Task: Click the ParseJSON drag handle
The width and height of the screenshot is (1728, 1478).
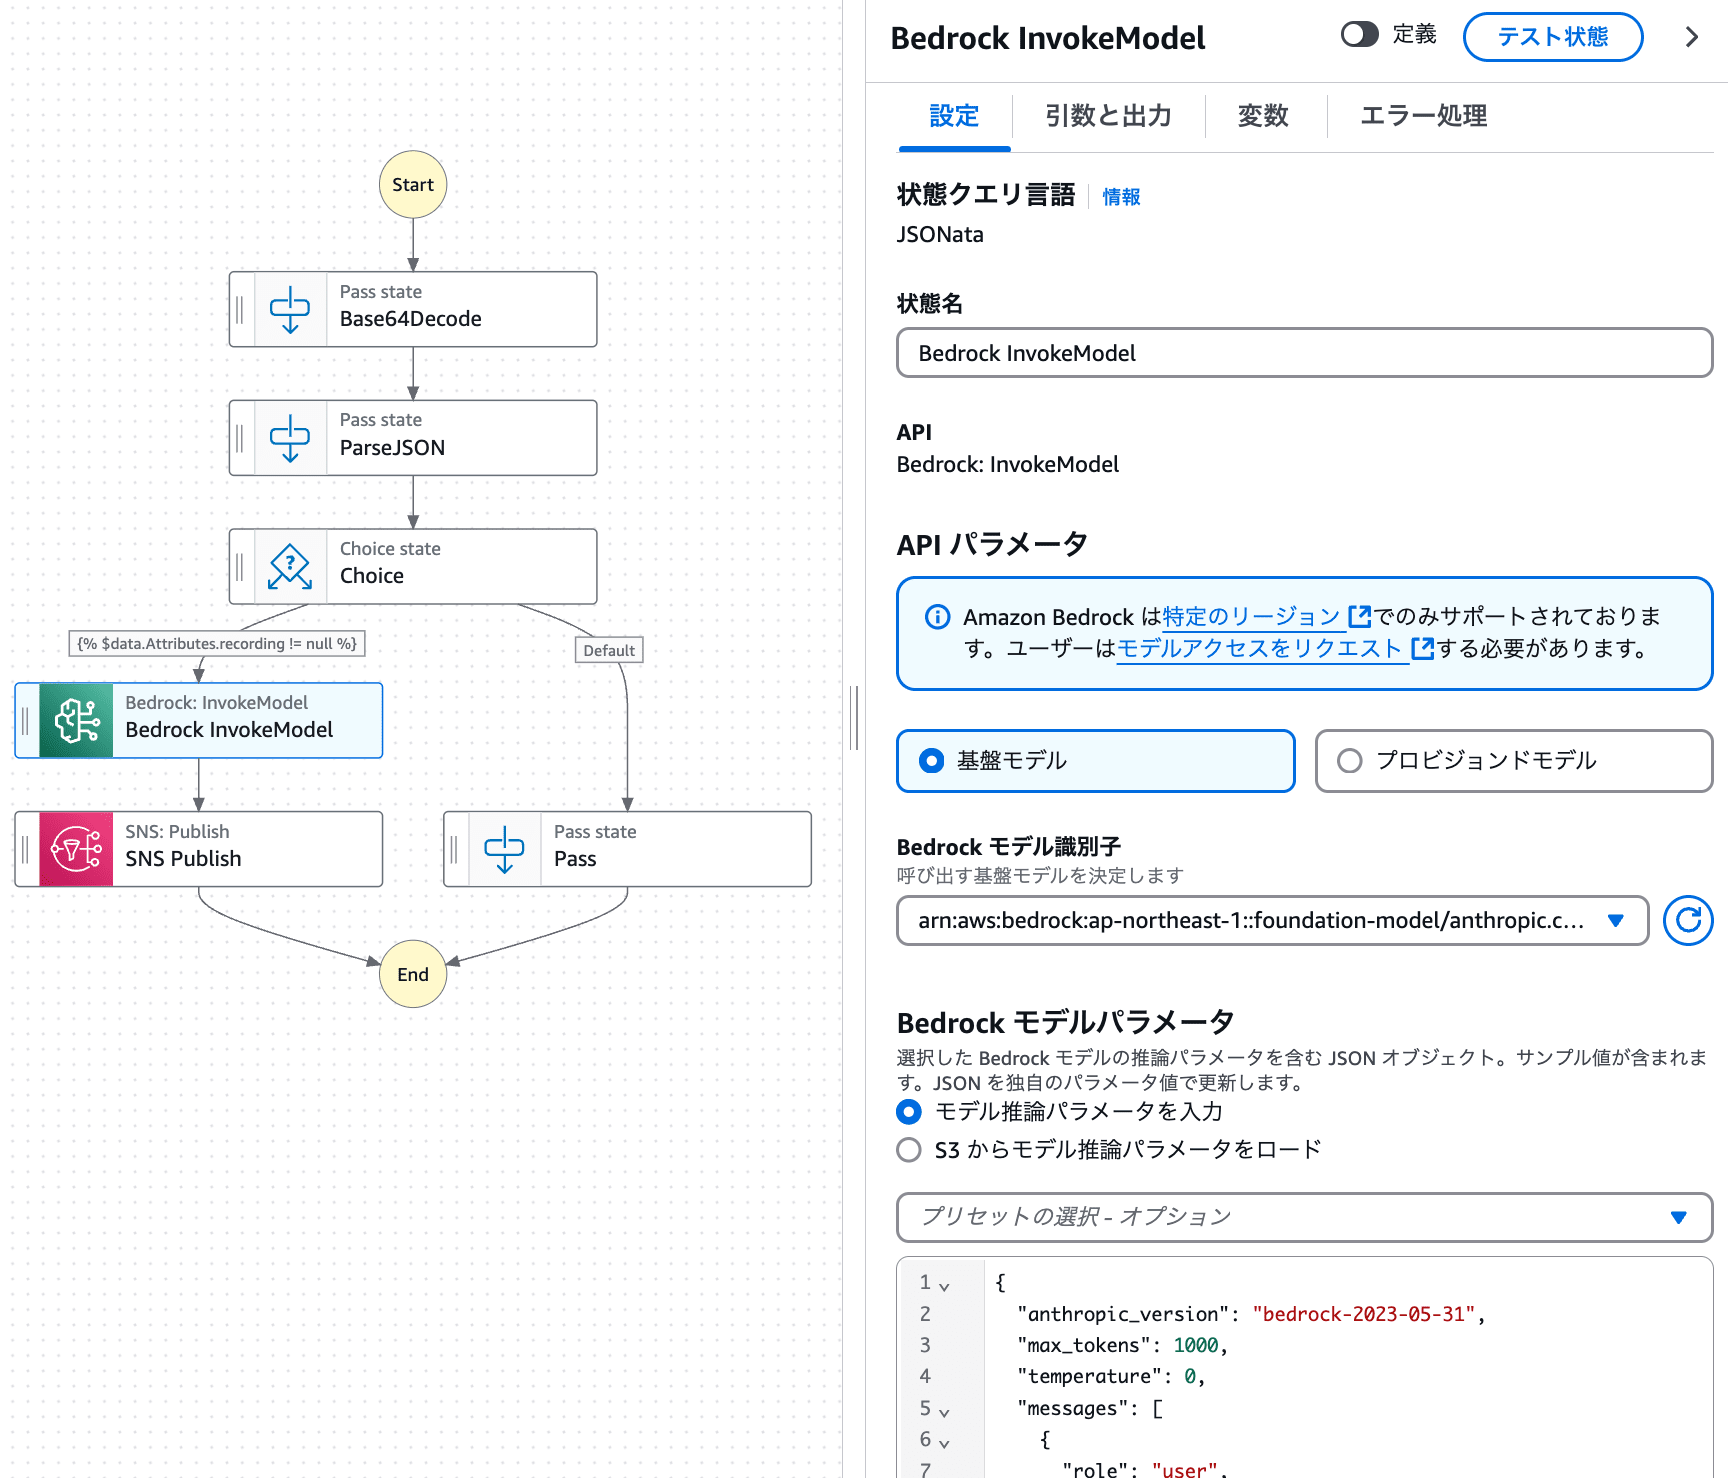Action: [x=240, y=438]
